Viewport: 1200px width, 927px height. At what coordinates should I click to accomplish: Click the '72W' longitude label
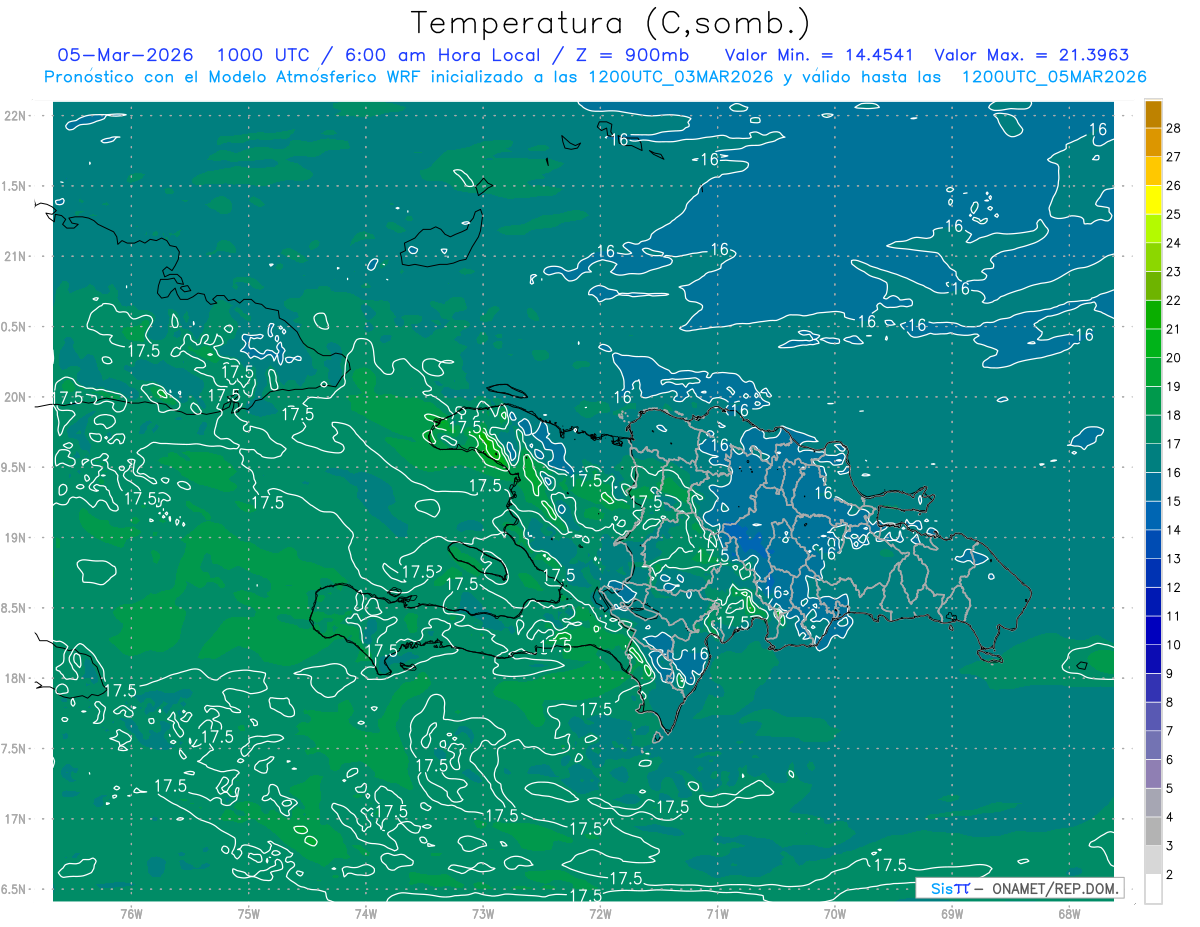coord(600,913)
